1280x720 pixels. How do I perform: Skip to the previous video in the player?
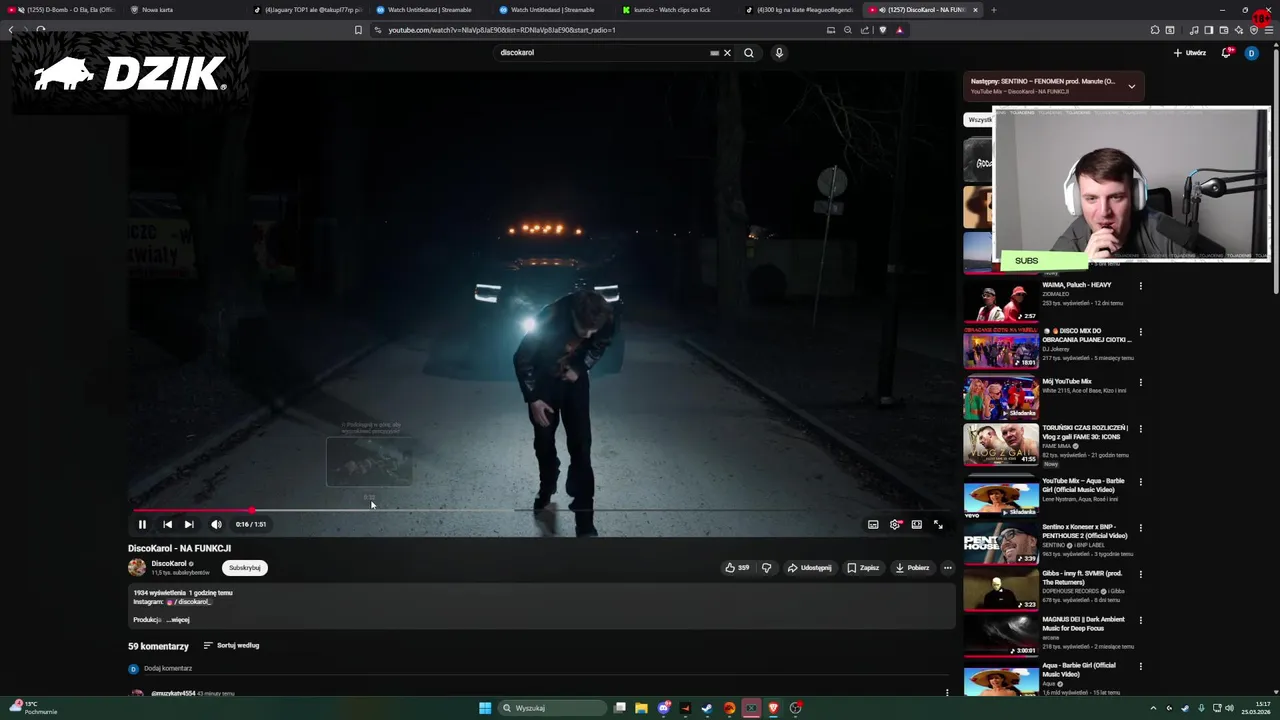(x=167, y=524)
